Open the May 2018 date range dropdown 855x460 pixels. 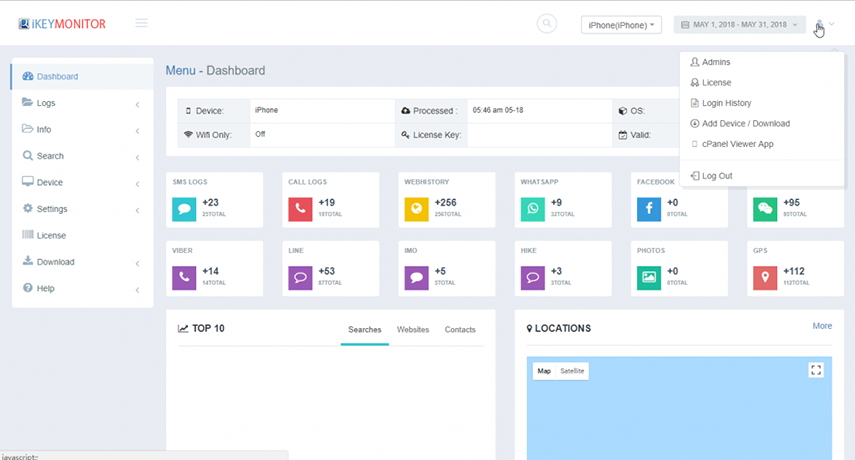pos(739,25)
